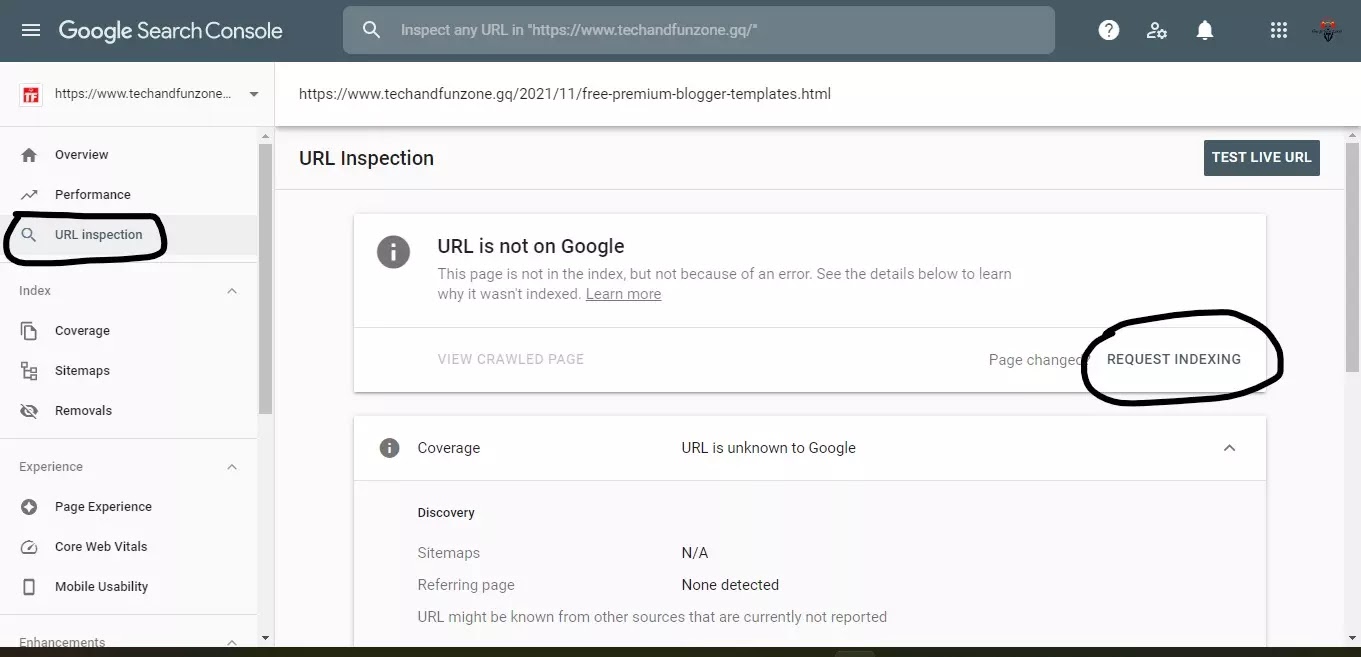
Task: Open the notifications bell
Action: (x=1205, y=30)
